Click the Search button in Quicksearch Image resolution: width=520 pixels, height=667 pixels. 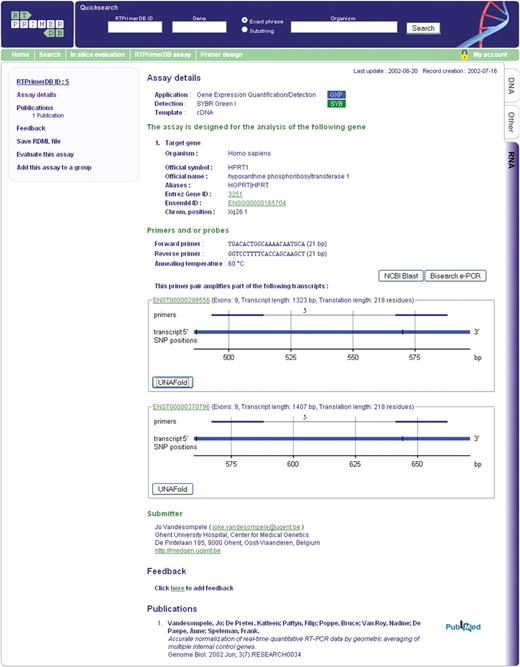(423, 29)
